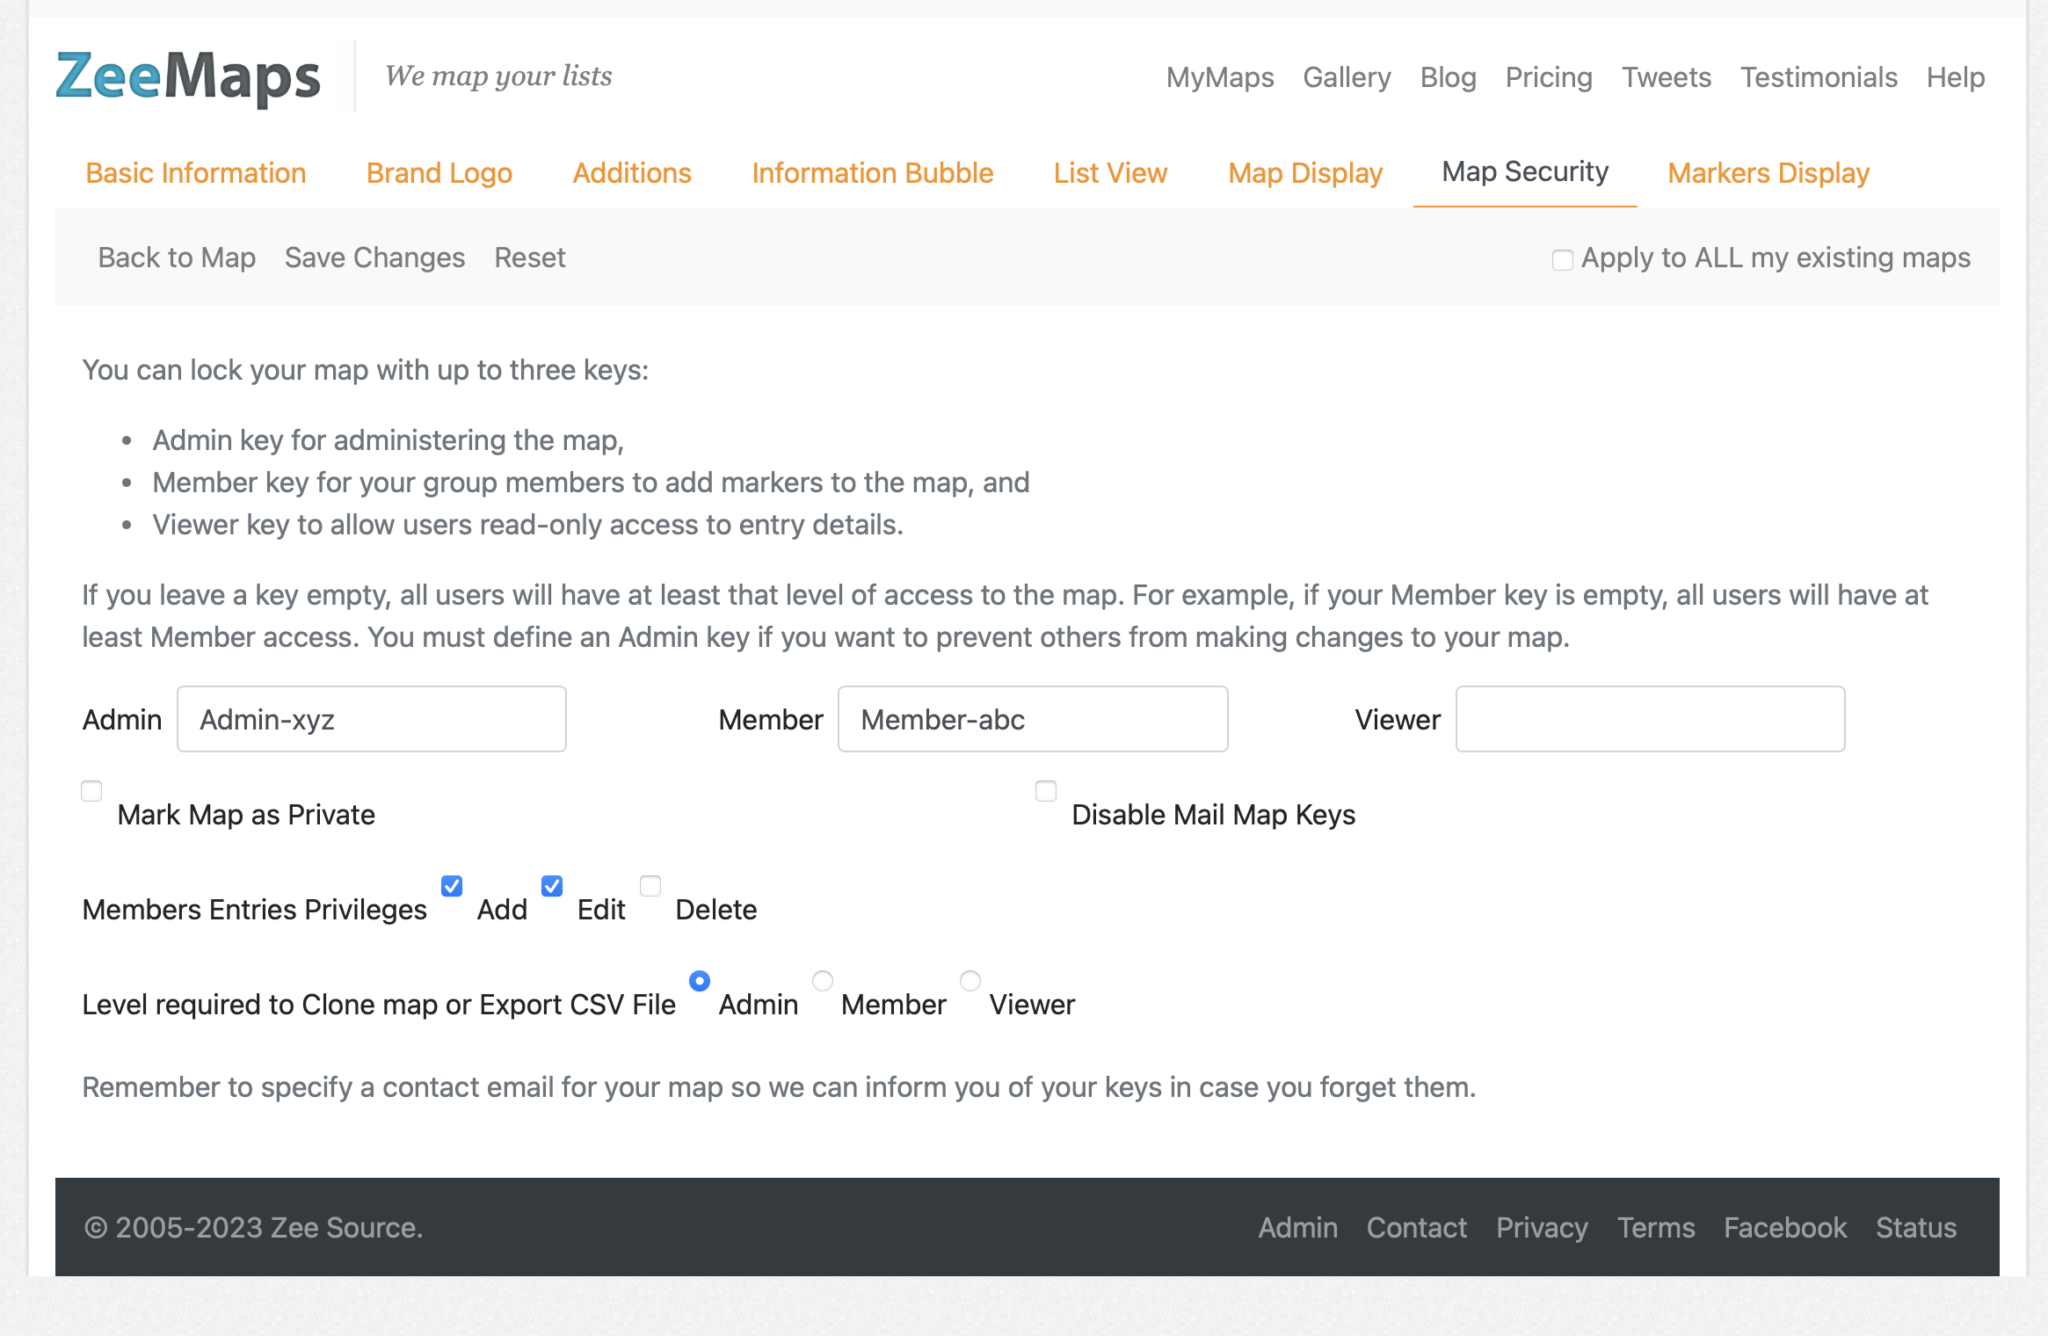Enable the Mark Map as Private checkbox
The width and height of the screenshot is (2048, 1336).
point(91,791)
